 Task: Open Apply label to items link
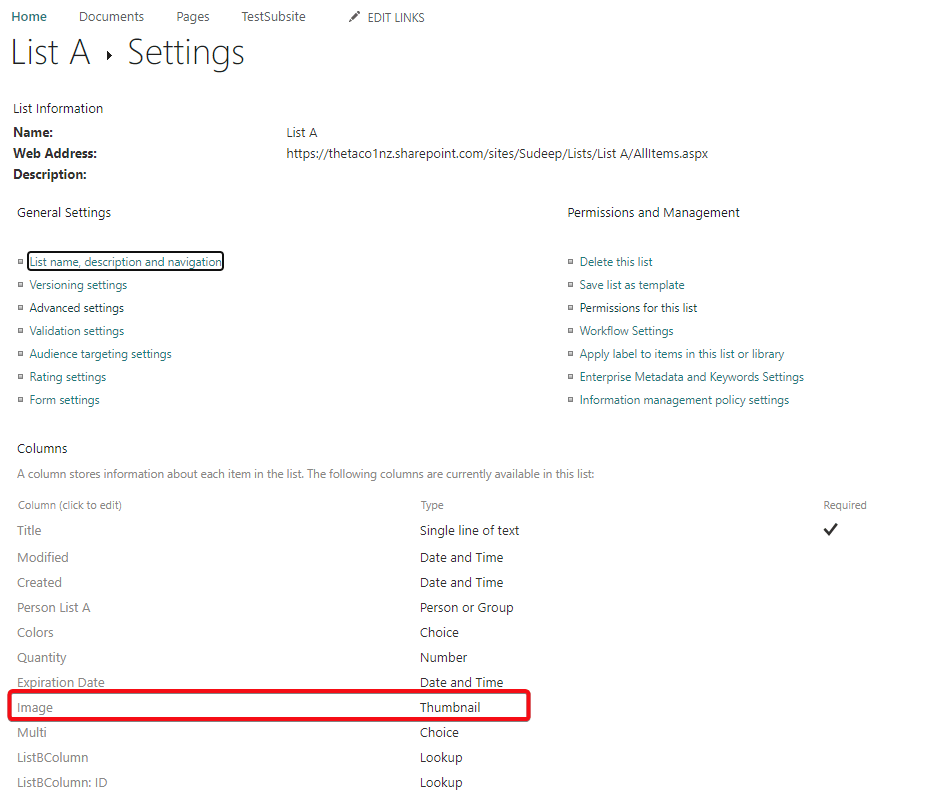[682, 354]
